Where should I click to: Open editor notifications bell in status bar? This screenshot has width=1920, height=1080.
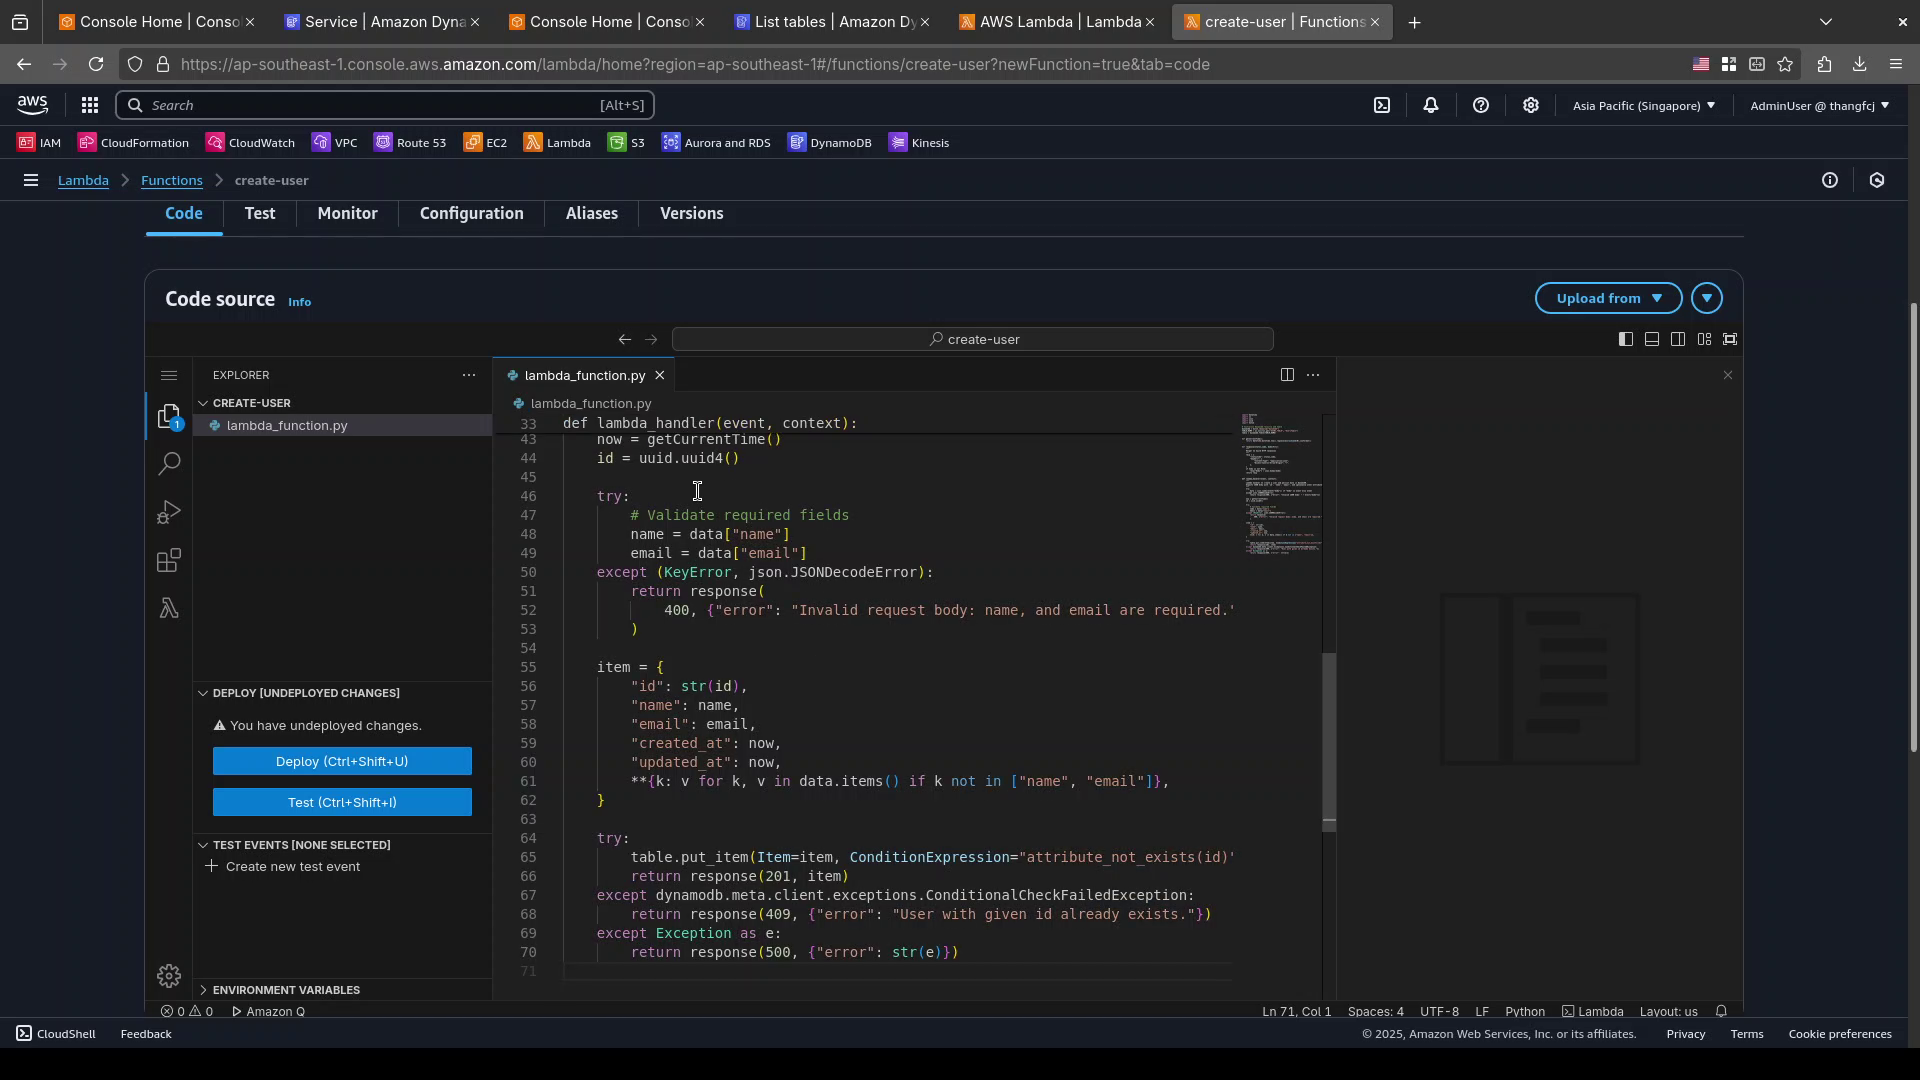pos(1722,1012)
